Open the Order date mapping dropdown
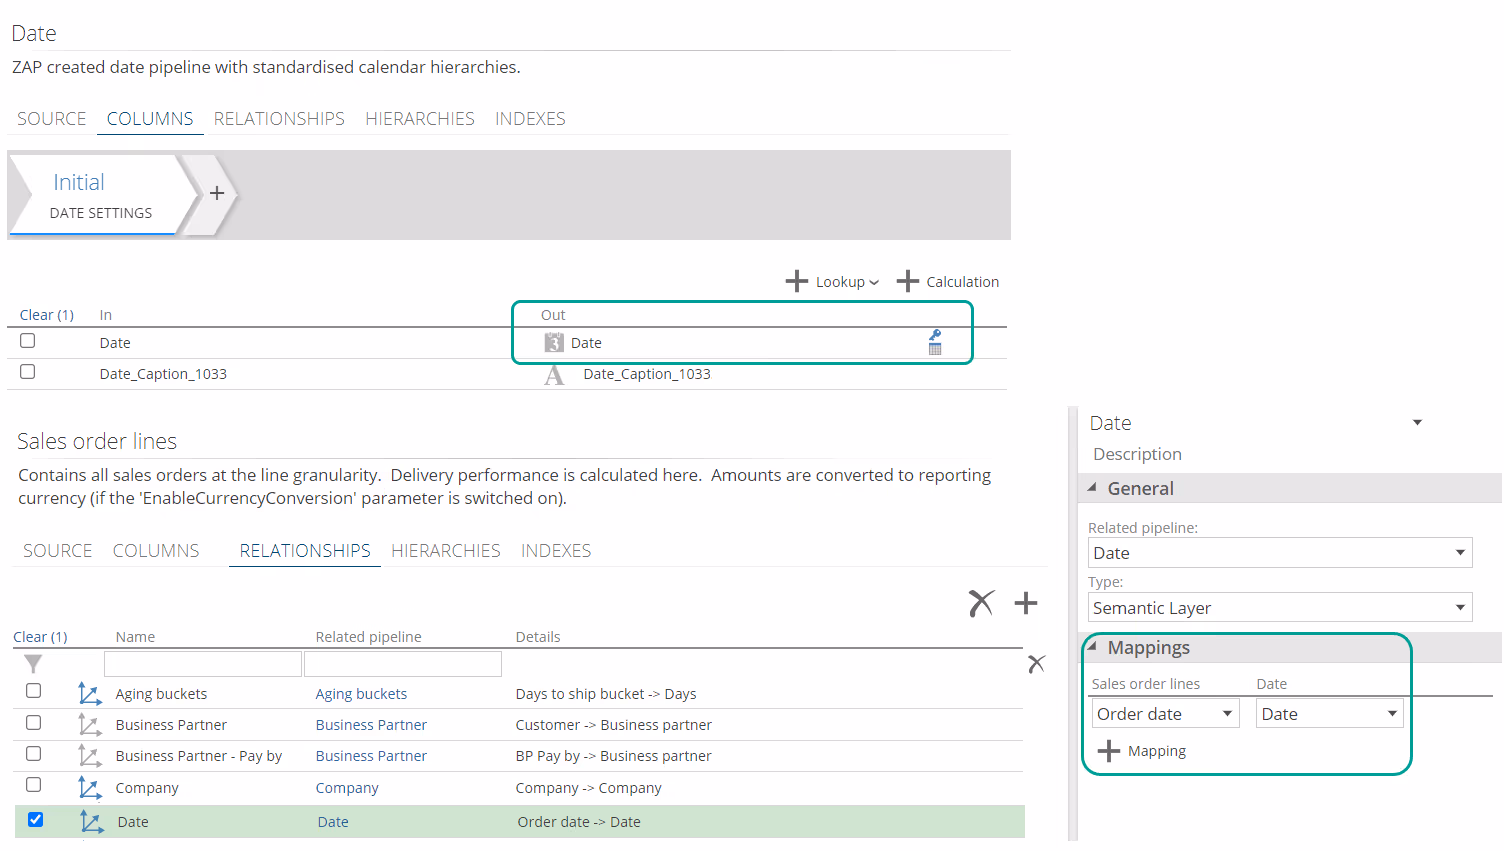Screen dimensions: 1504x851 click(1227, 714)
